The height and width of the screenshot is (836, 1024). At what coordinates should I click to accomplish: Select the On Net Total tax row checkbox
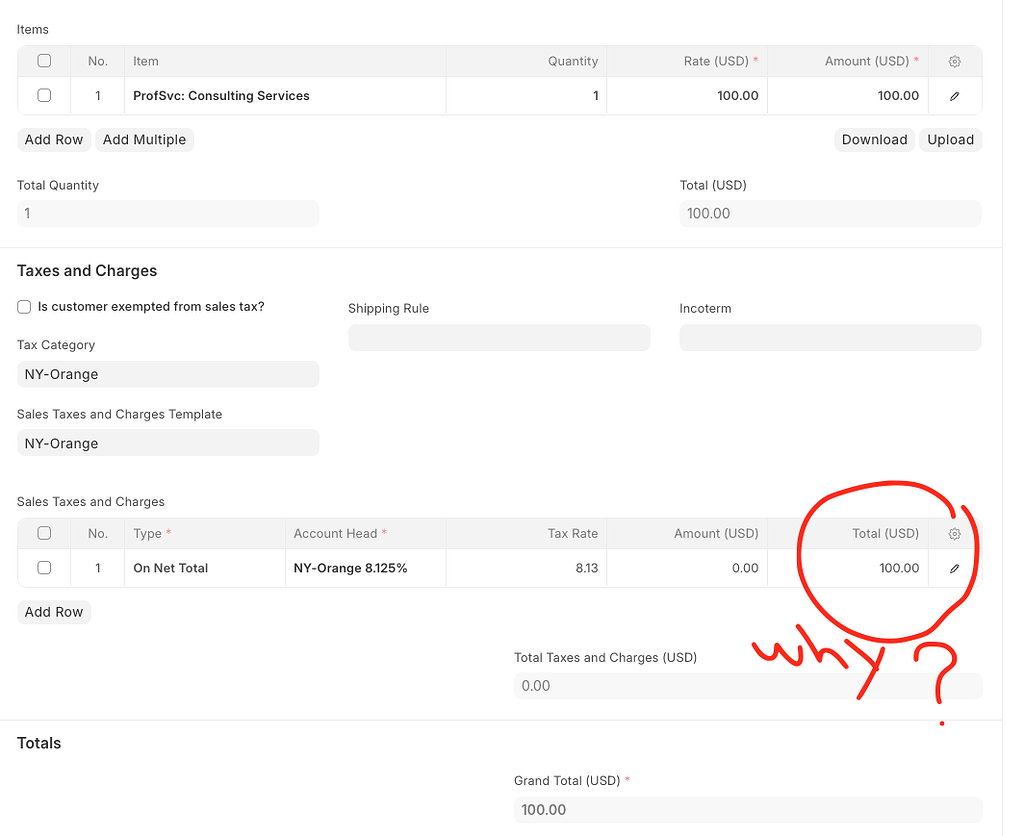point(44,567)
